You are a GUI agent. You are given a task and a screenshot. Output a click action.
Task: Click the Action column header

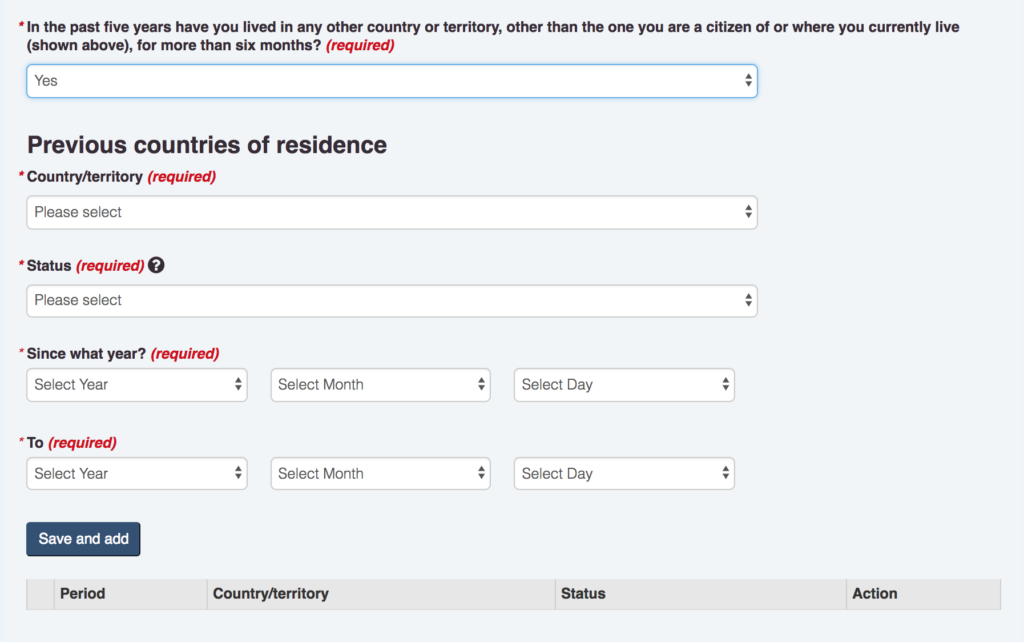click(x=875, y=594)
